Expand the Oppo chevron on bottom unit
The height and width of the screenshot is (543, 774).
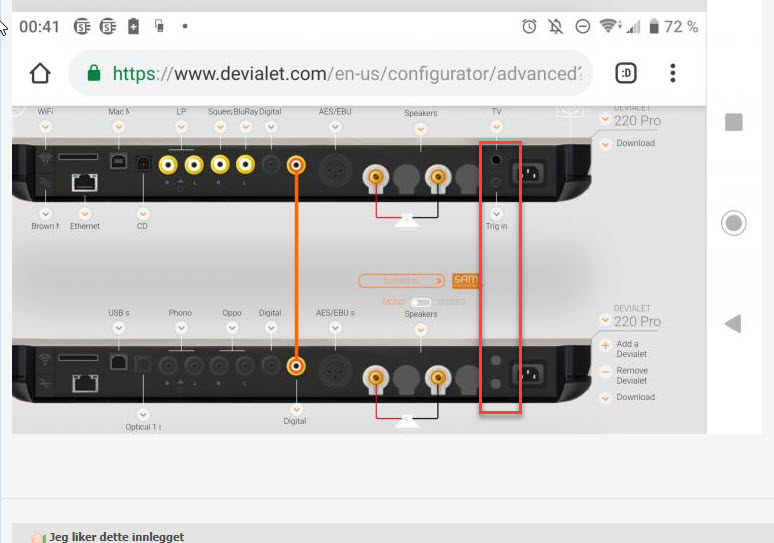click(232, 328)
